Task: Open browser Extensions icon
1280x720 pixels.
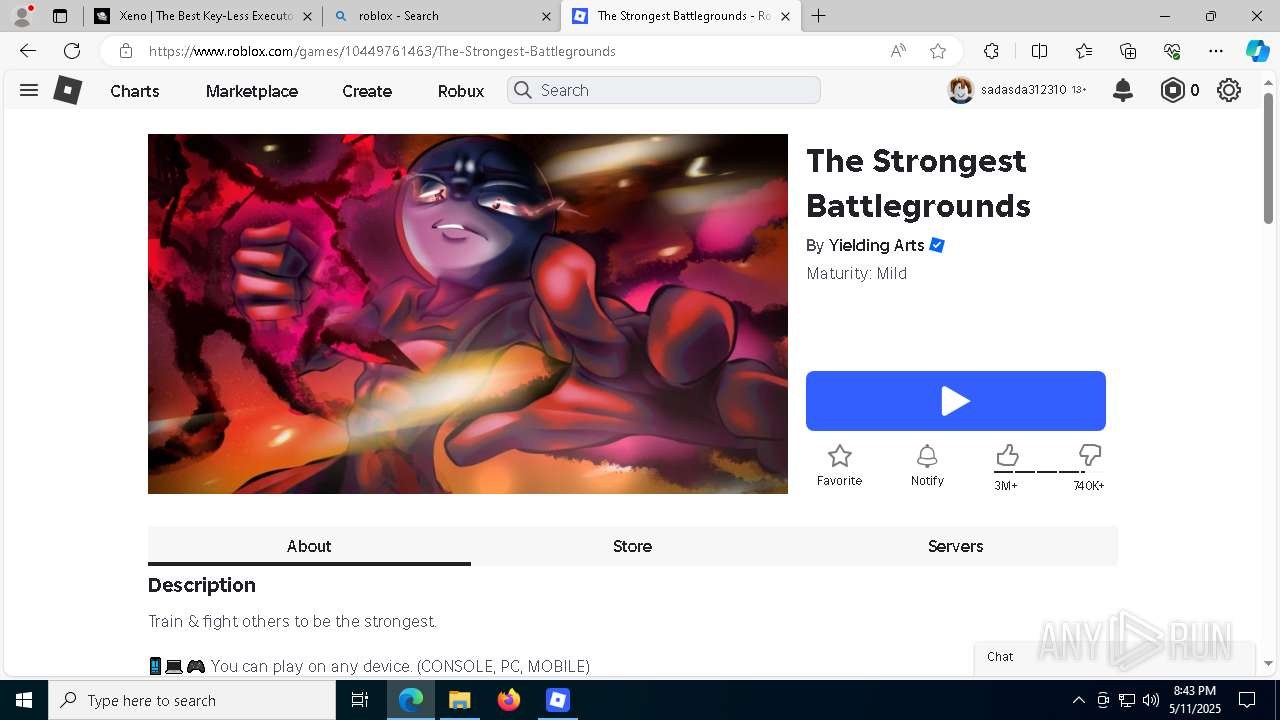Action: coord(991,51)
